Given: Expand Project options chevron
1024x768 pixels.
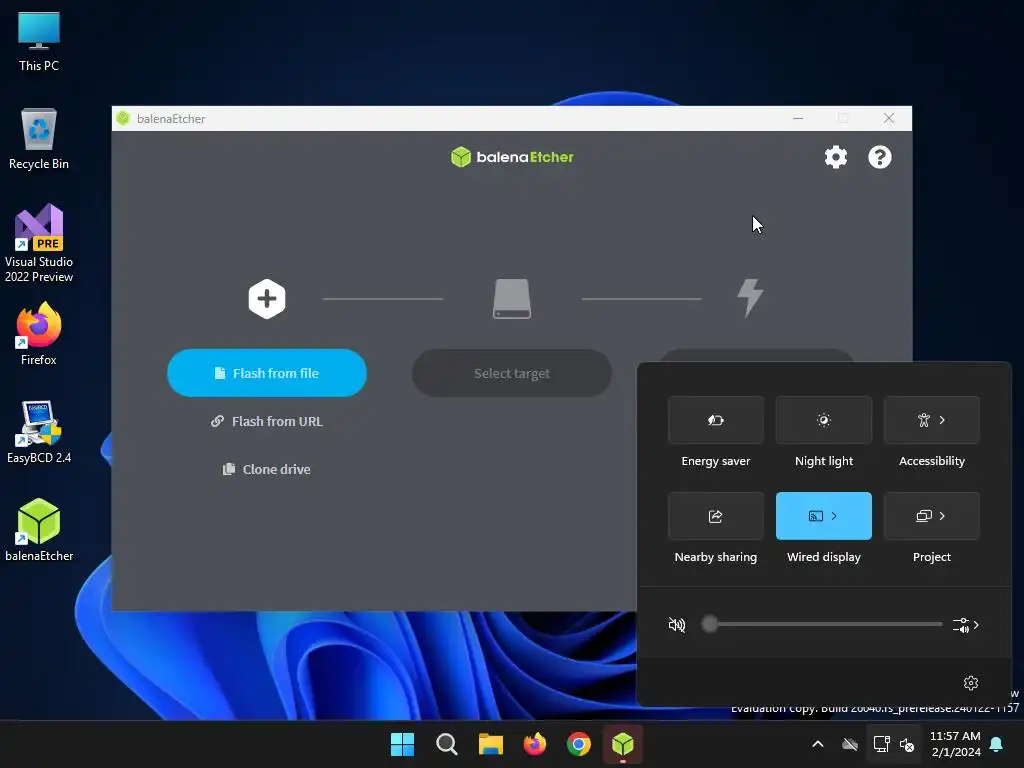Looking at the screenshot, I should [942, 516].
